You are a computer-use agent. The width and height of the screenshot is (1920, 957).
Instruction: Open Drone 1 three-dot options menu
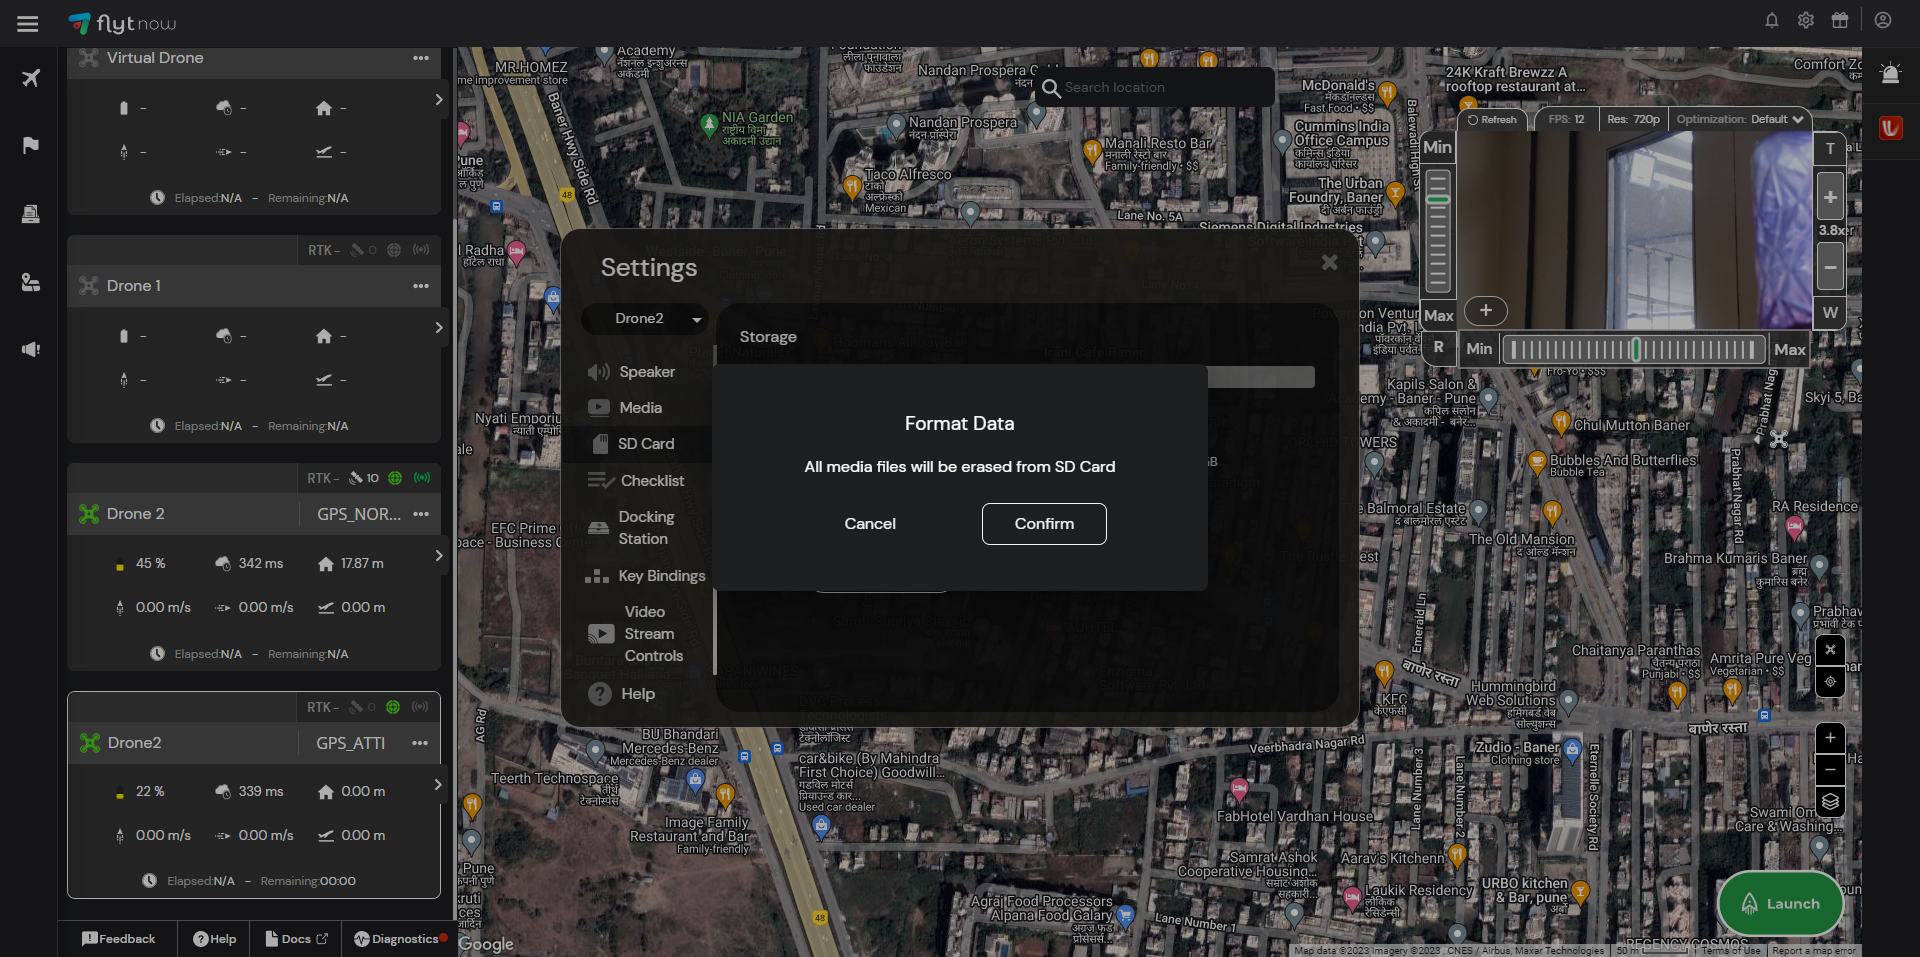pos(421,286)
